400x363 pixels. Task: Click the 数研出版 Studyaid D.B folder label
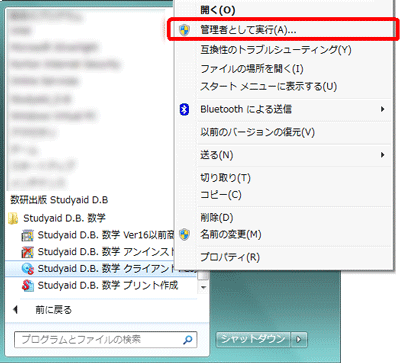click(59, 200)
